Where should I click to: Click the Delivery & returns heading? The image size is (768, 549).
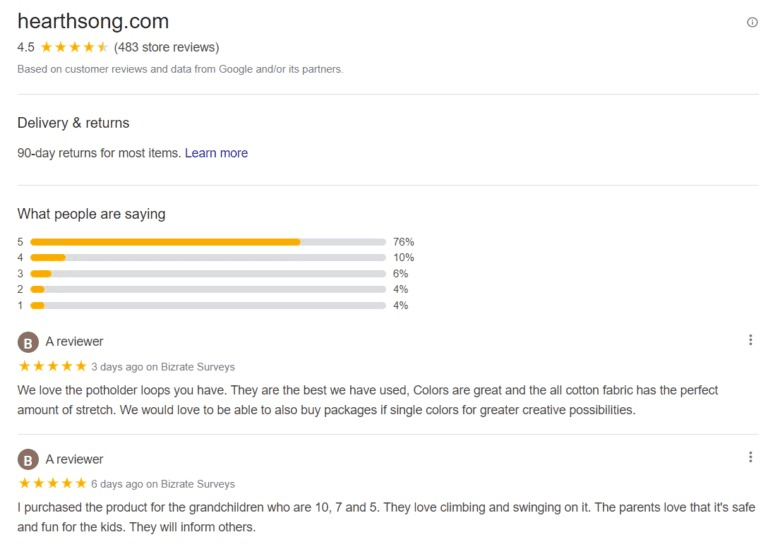[73, 123]
